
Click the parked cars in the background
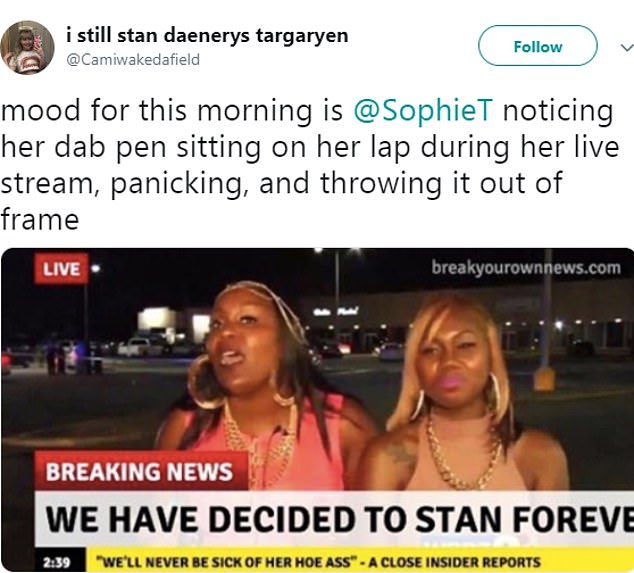click(146, 347)
